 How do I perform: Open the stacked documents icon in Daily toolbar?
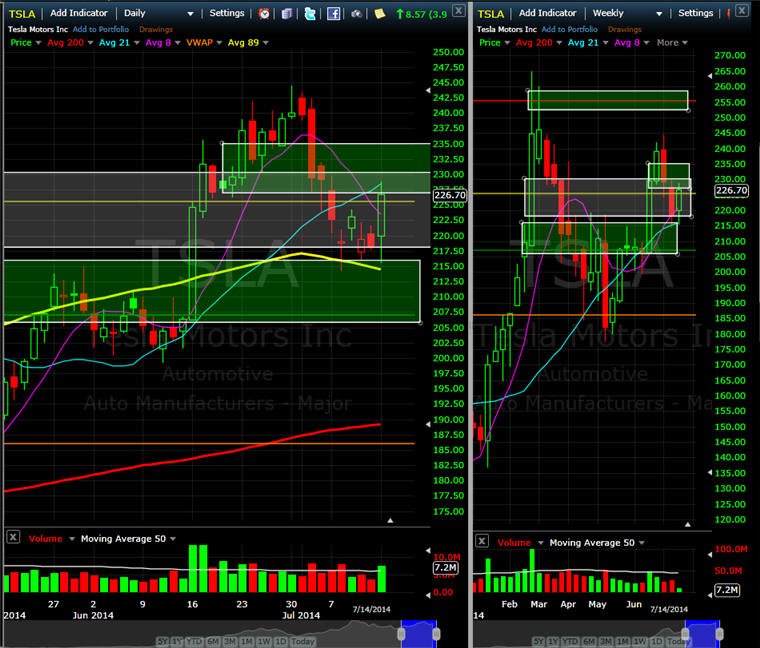pos(287,14)
